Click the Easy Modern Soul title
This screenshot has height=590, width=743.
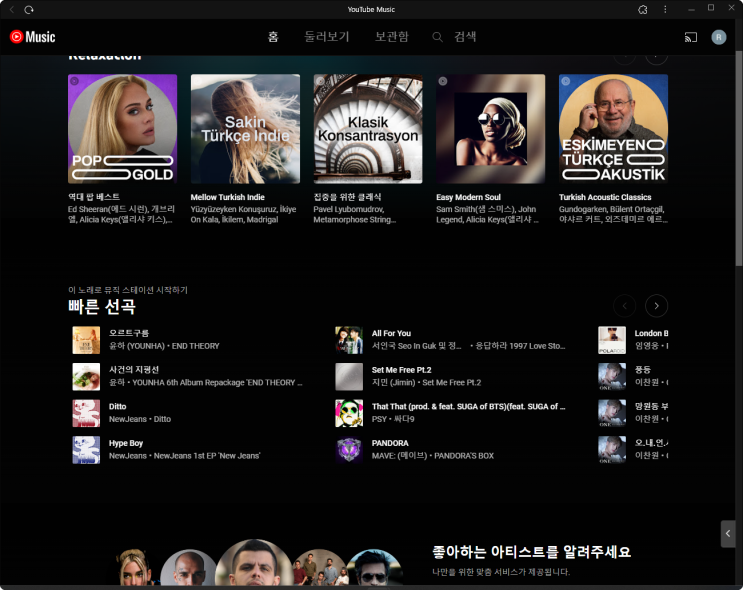point(468,197)
